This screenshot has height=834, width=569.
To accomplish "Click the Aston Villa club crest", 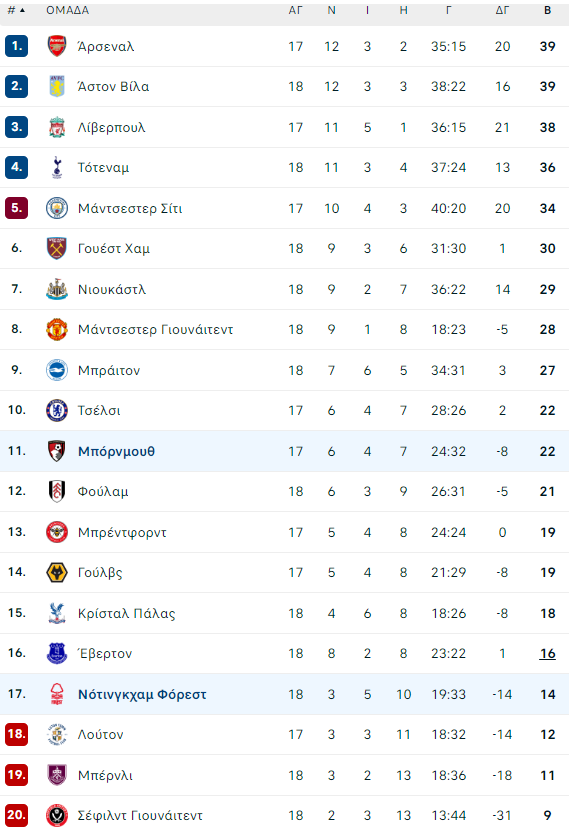I will coord(57,86).
